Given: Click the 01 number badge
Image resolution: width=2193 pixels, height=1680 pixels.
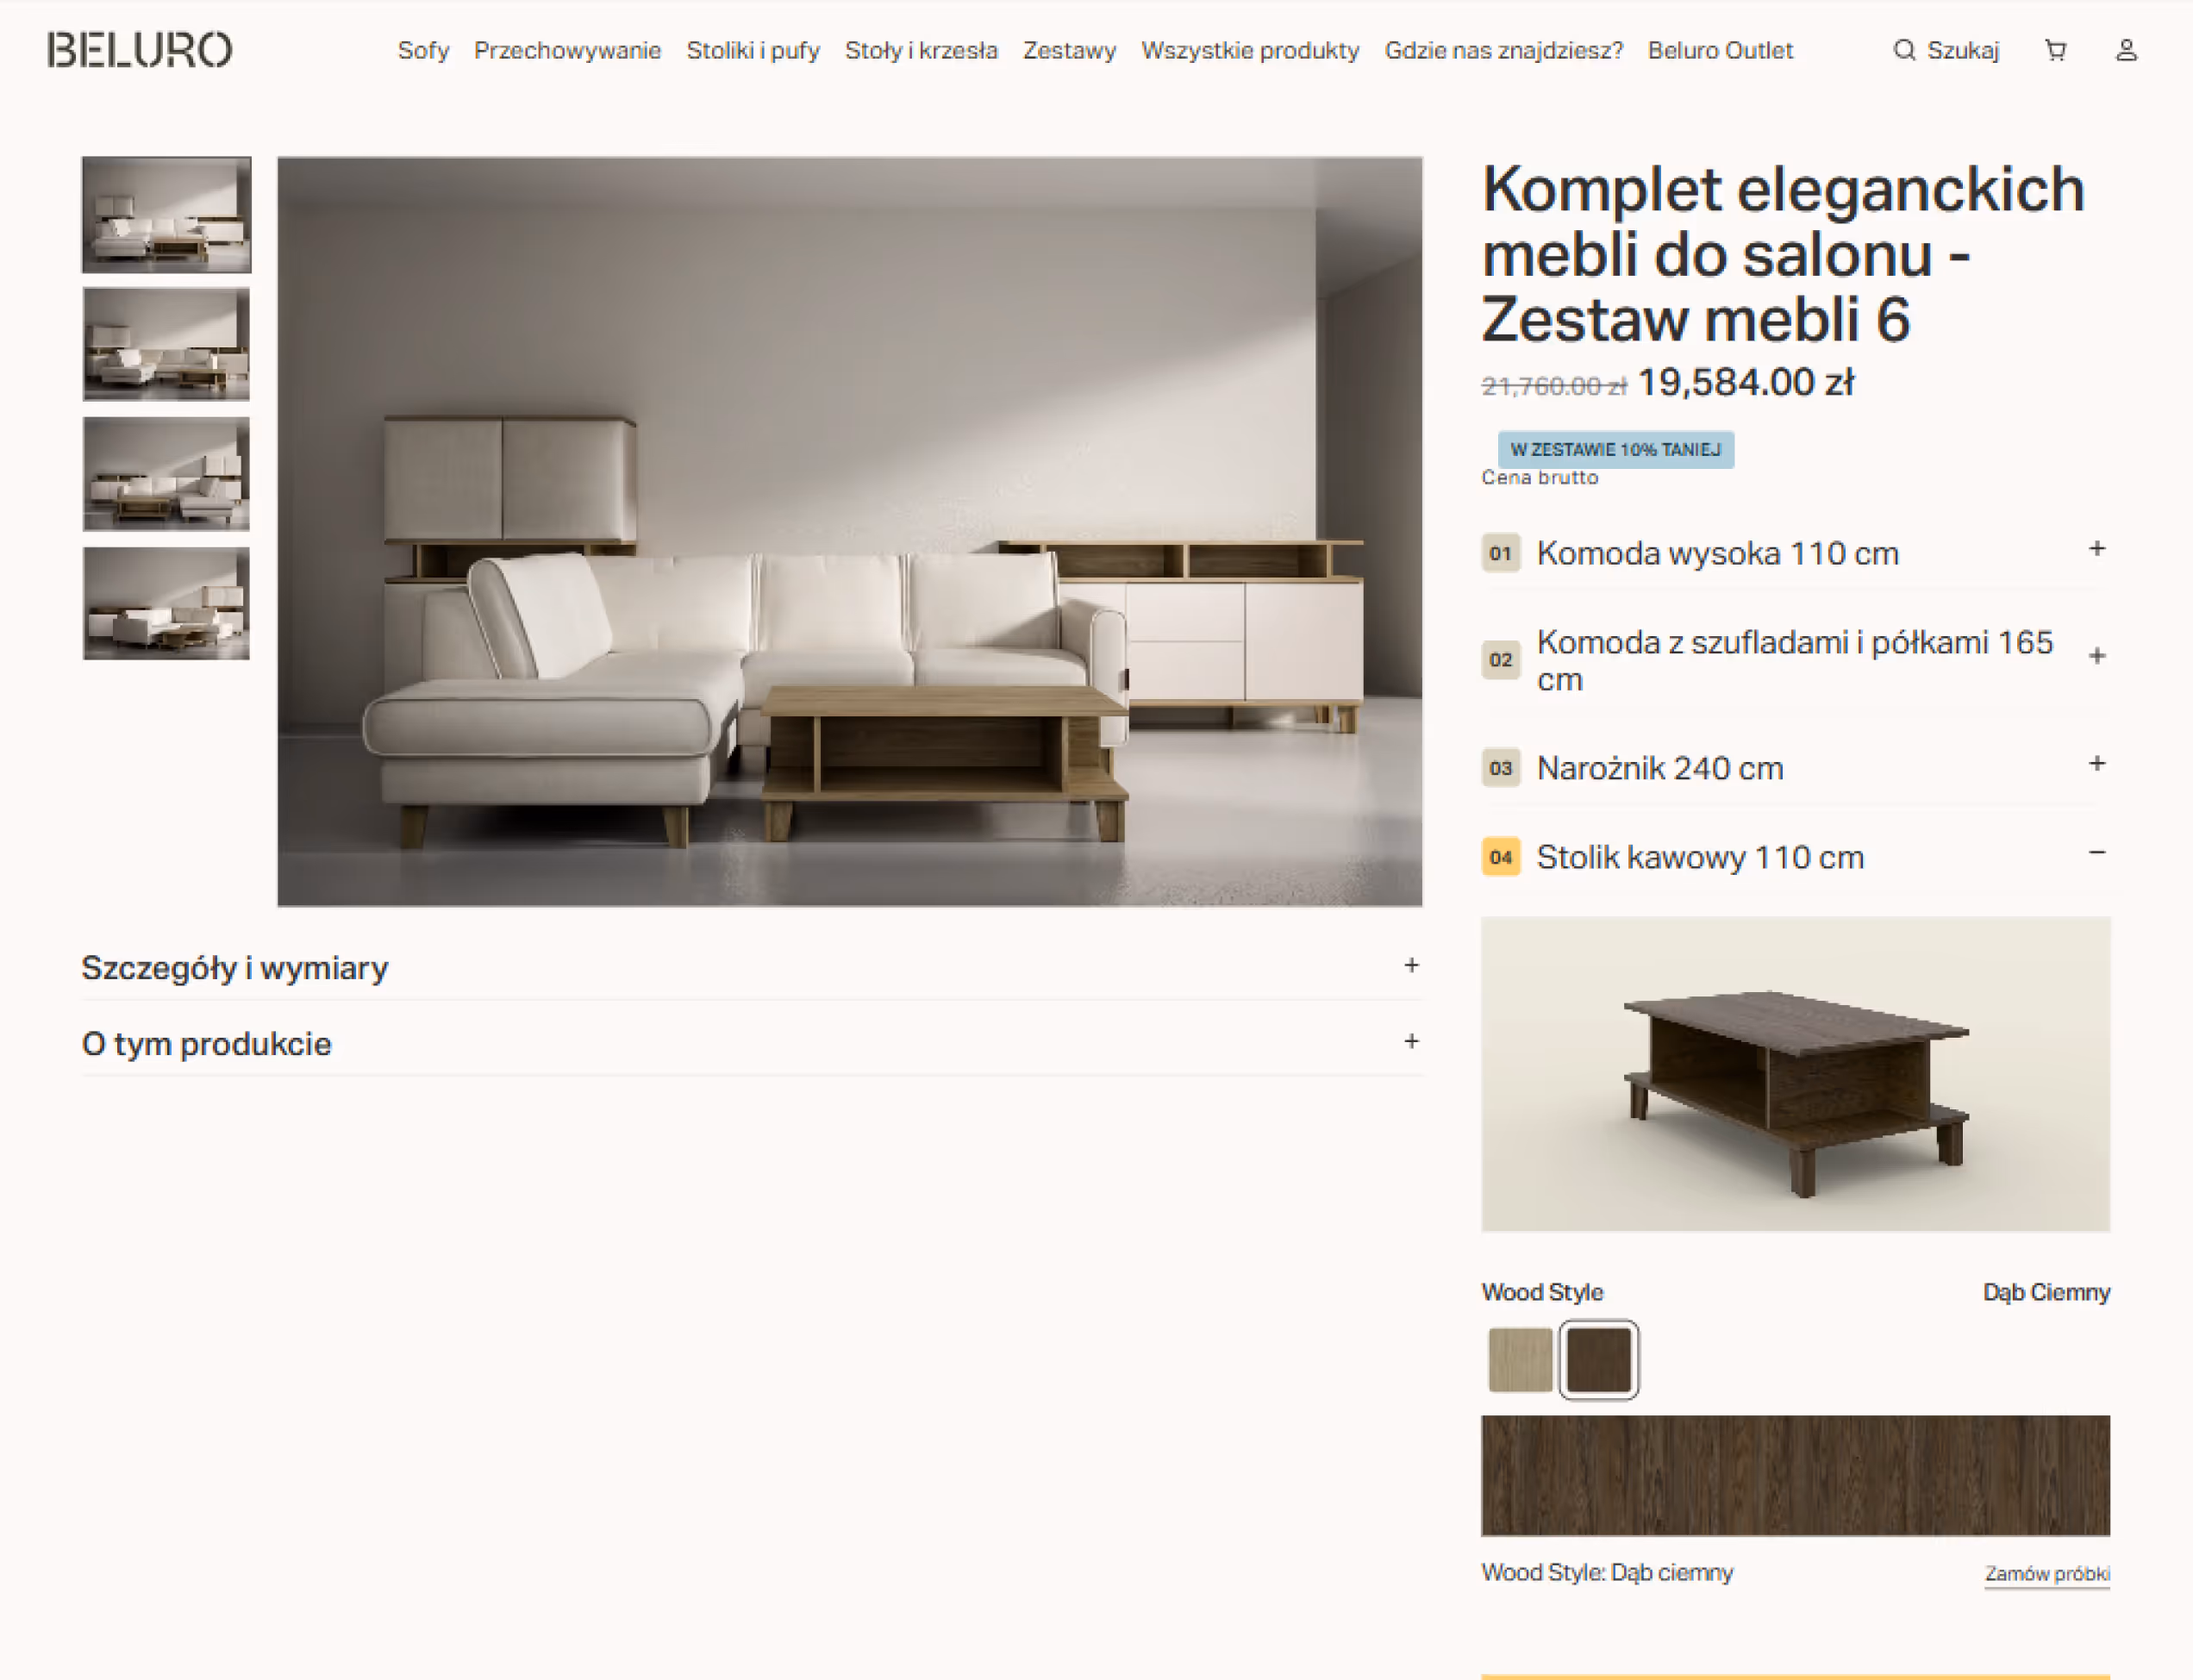Looking at the screenshot, I should click(1500, 553).
